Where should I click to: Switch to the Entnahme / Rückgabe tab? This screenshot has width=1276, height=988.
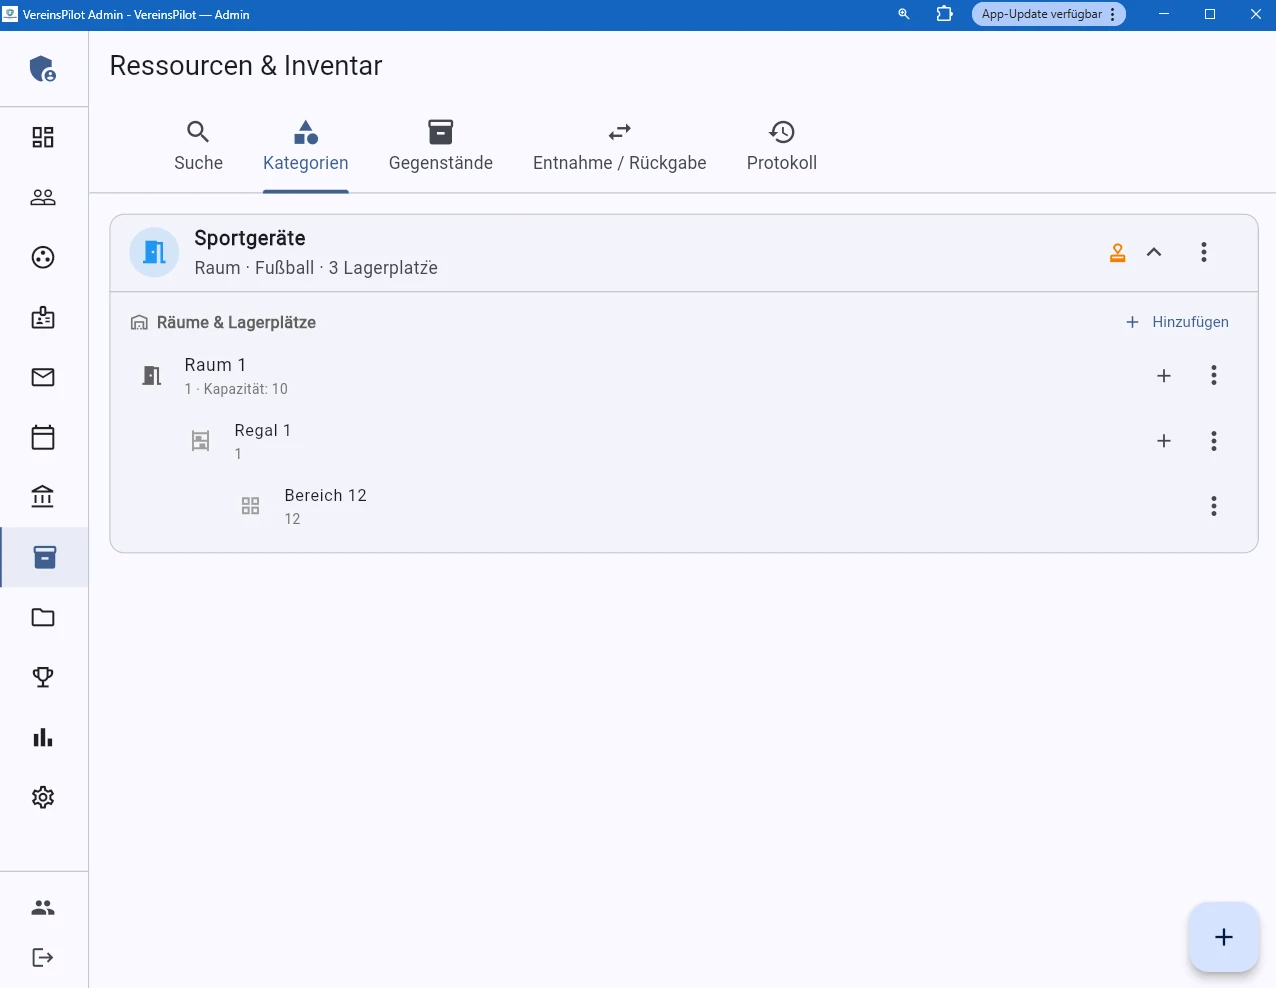[619, 146]
